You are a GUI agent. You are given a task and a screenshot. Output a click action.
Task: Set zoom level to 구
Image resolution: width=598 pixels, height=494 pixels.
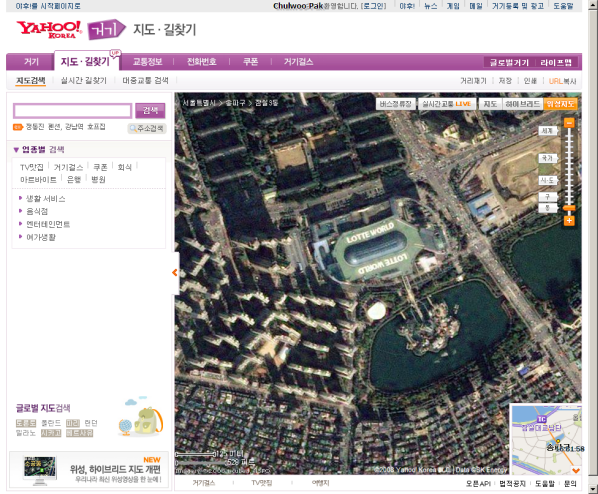coord(548,197)
